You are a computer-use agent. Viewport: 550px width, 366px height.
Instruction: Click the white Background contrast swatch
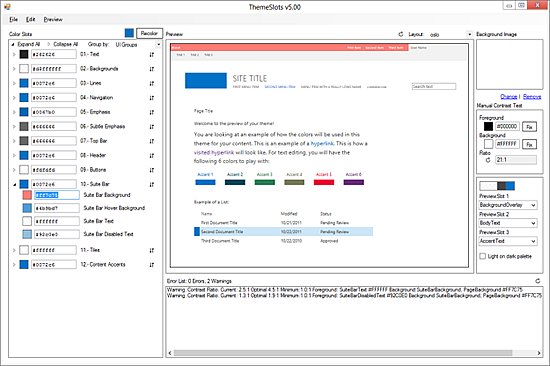pos(488,144)
